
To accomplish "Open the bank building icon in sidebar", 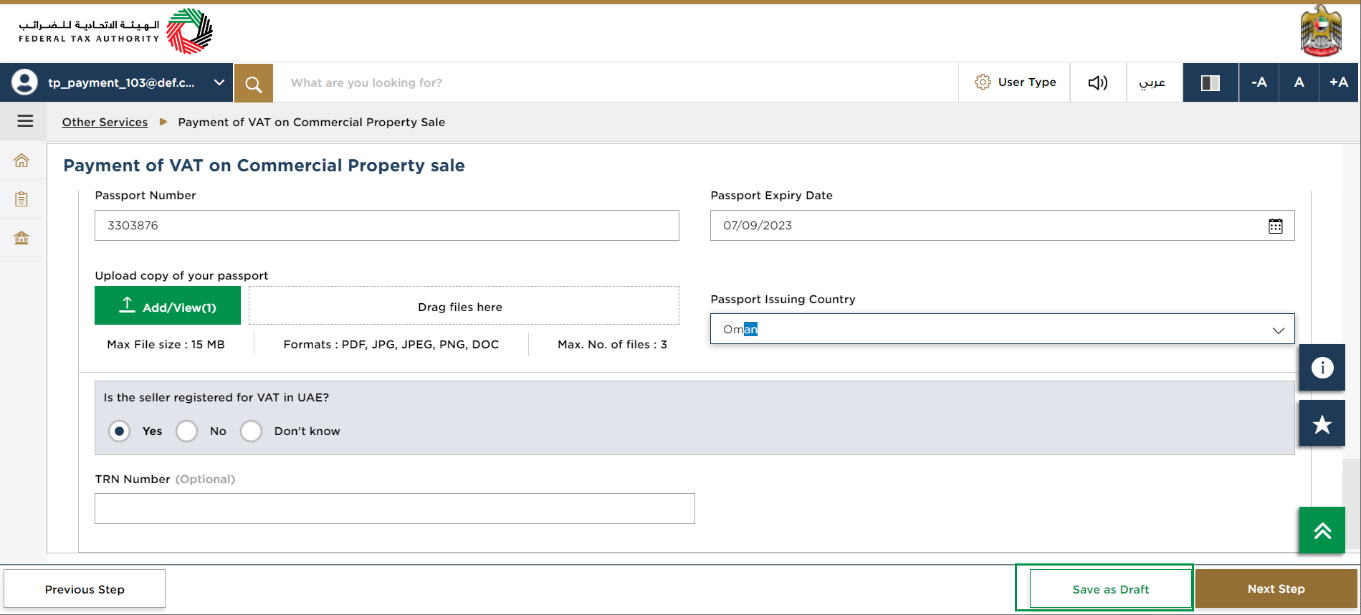I will click(22, 238).
